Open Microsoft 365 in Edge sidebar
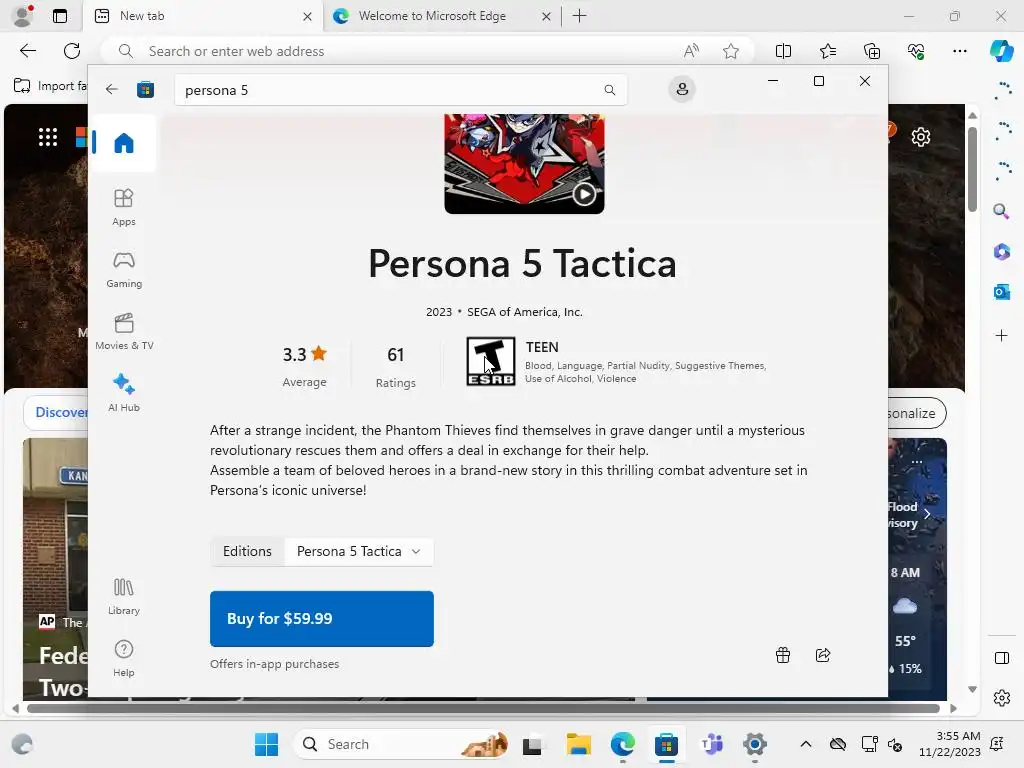The height and width of the screenshot is (768, 1024). point(1001,251)
